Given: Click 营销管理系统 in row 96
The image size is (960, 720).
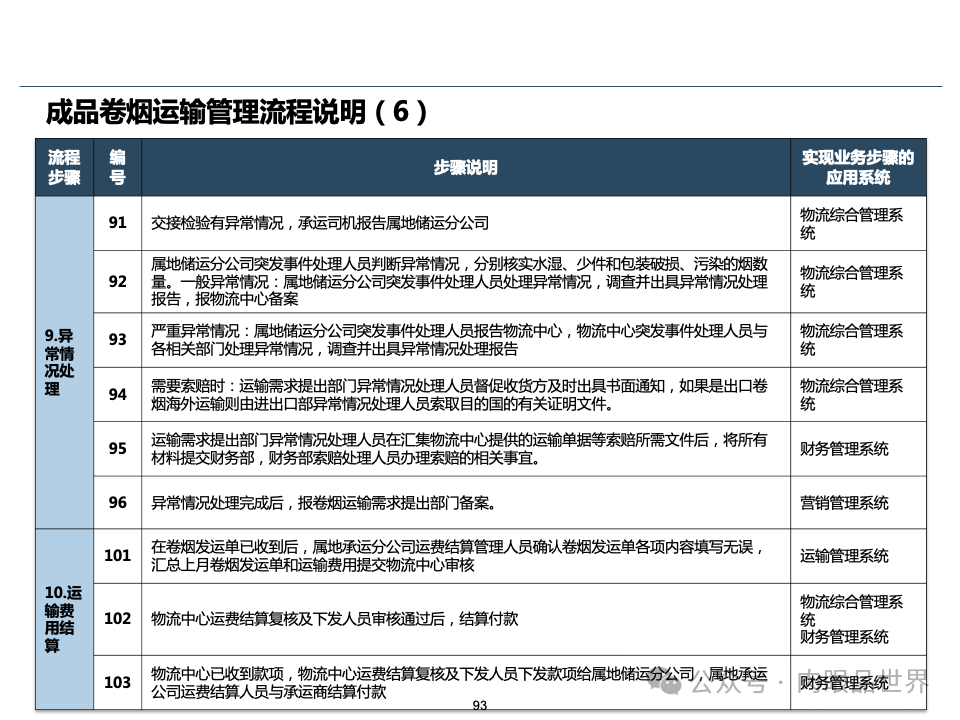Looking at the screenshot, I should tap(844, 503).
